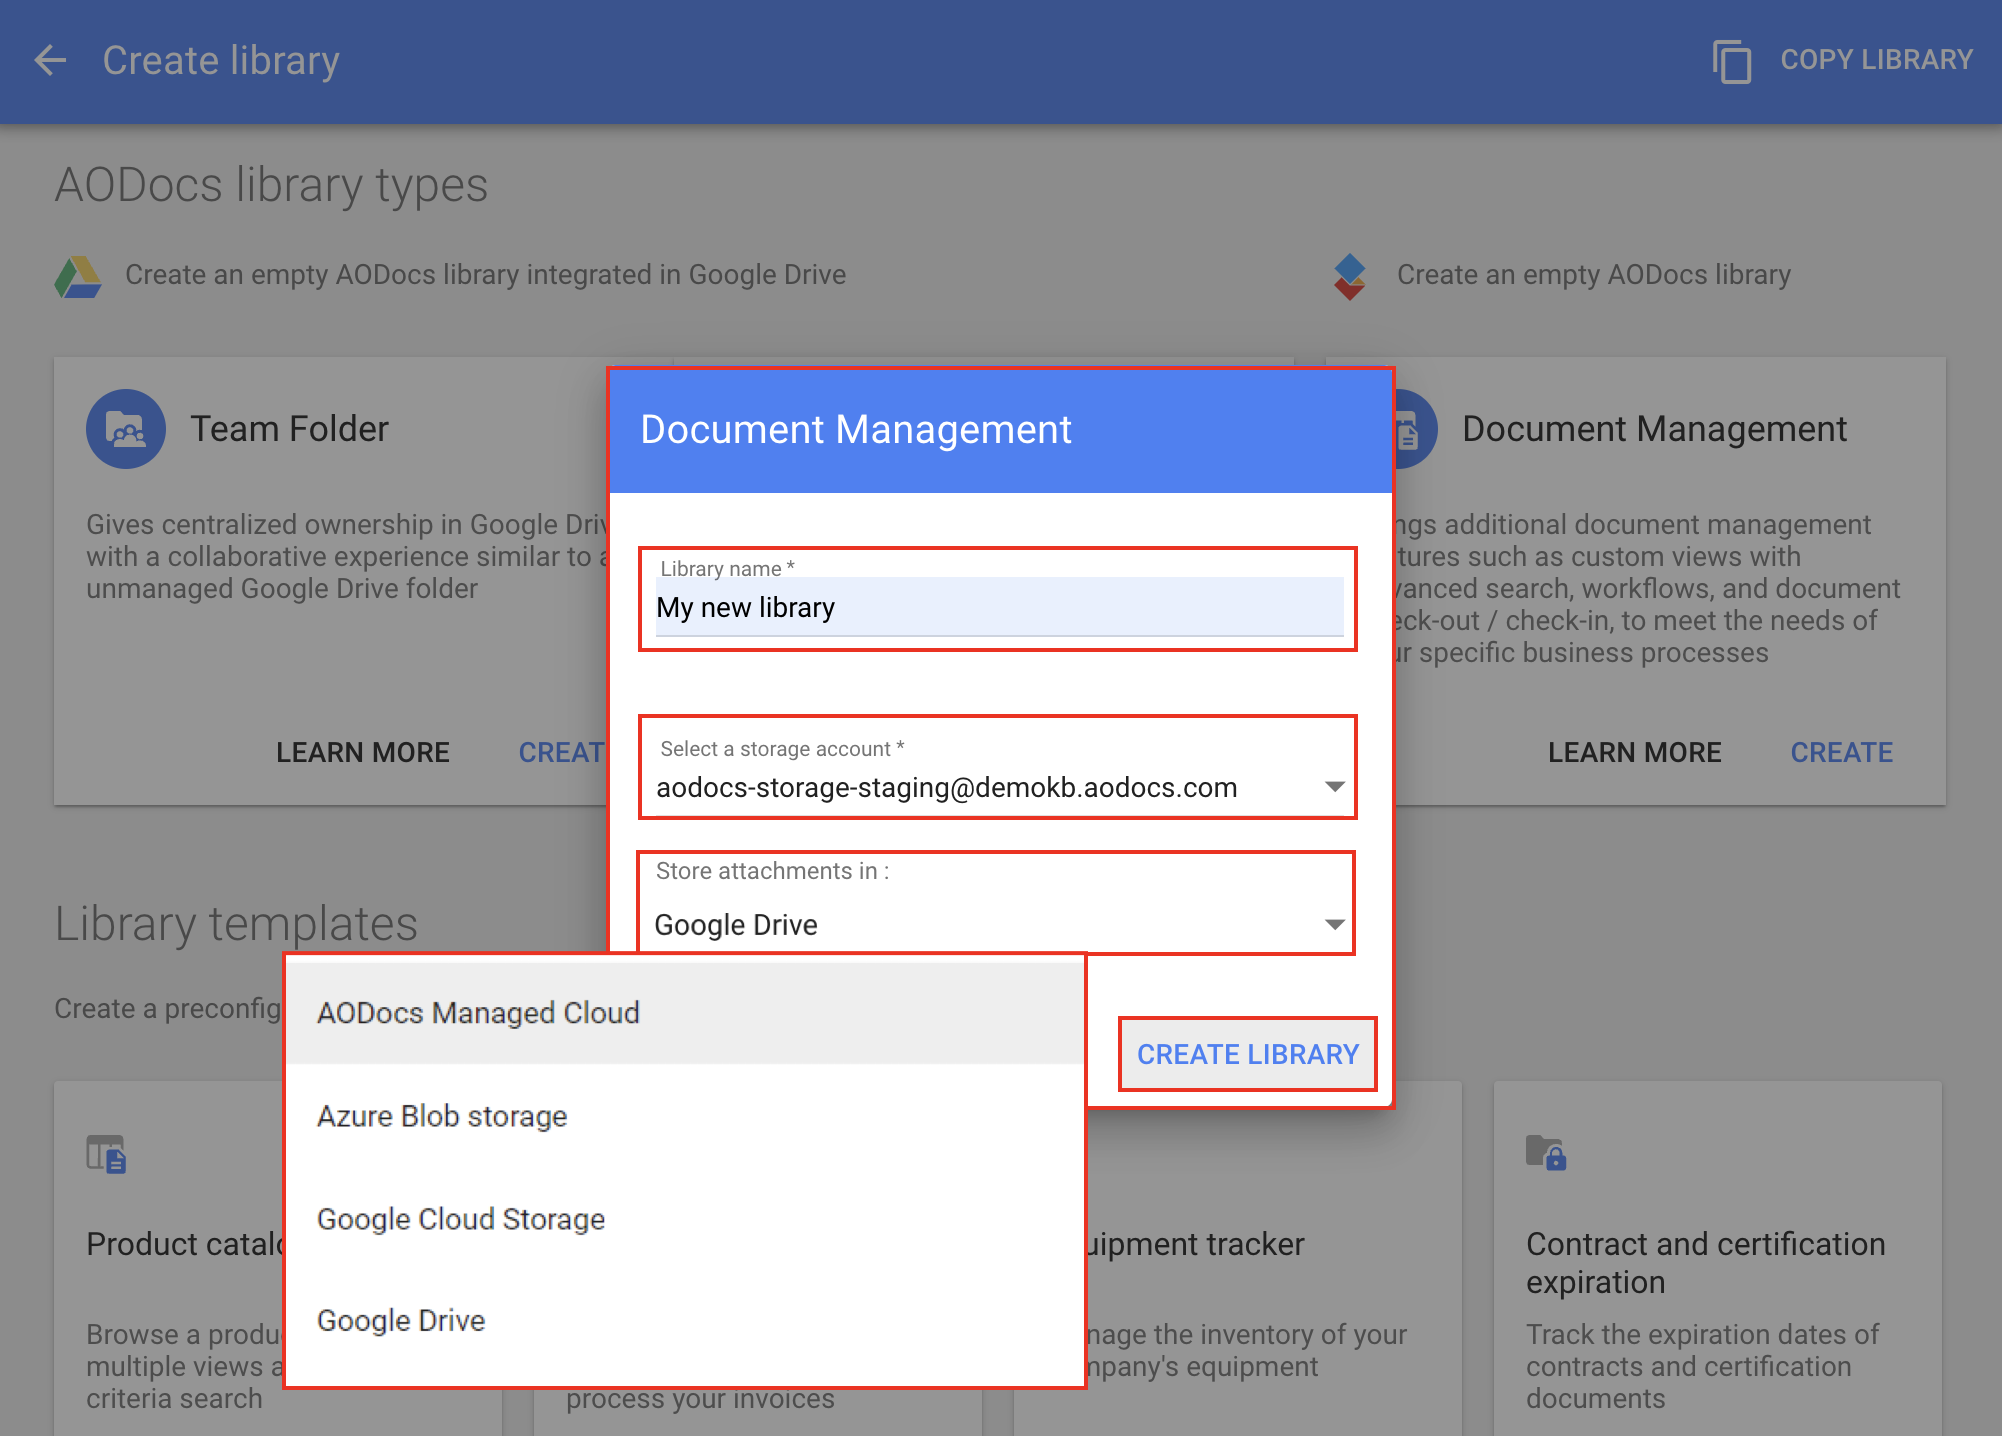Click the Team Folder circular folder icon
Screen dimensions: 2002x1436
[126, 428]
